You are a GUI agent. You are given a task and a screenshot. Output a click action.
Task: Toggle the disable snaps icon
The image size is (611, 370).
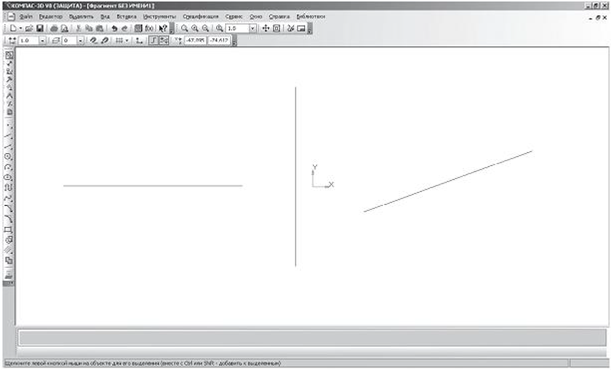click(104, 41)
